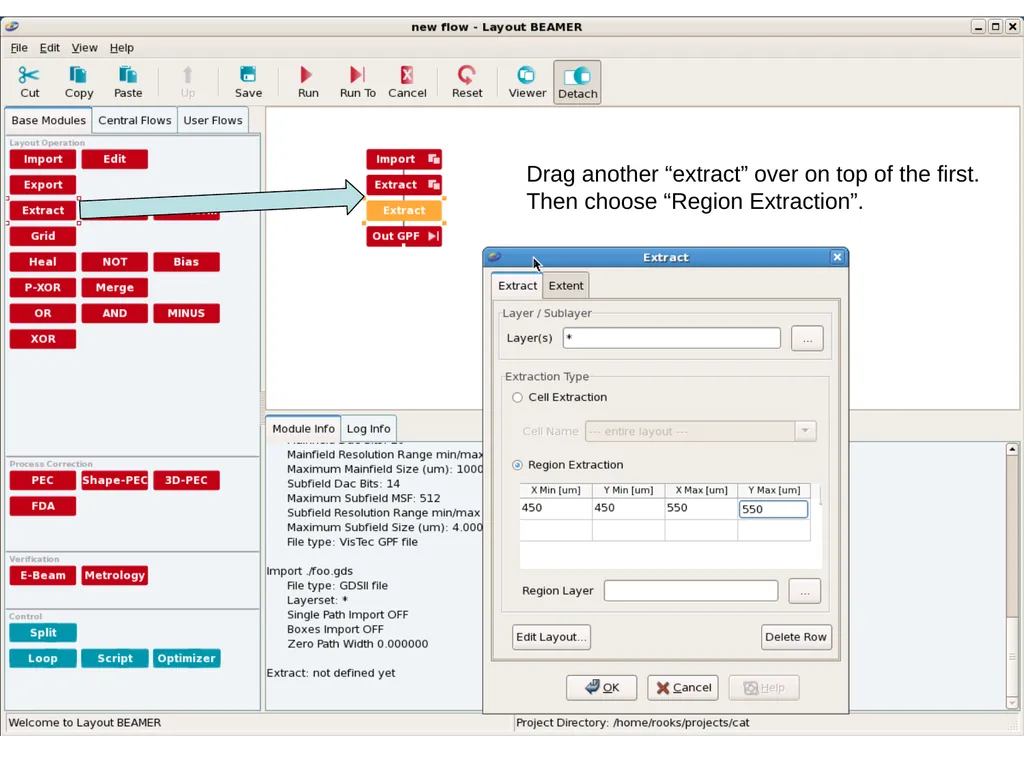Select the Heal module
This screenshot has height=768, width=1024.
[42, 262]
